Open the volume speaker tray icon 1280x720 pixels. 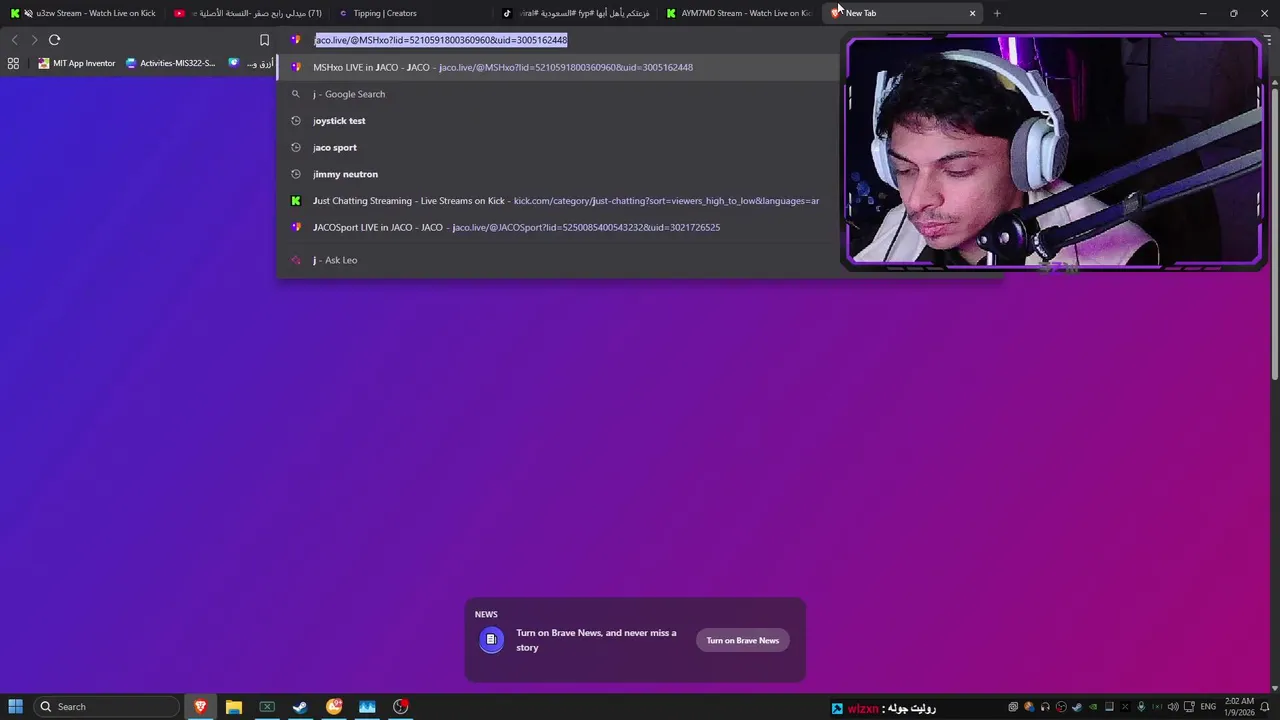pos(1173,707)
